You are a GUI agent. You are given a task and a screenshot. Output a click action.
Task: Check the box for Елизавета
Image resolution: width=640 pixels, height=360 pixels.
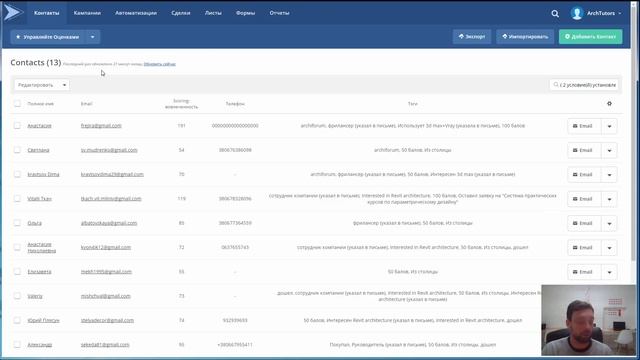point(17,271)
